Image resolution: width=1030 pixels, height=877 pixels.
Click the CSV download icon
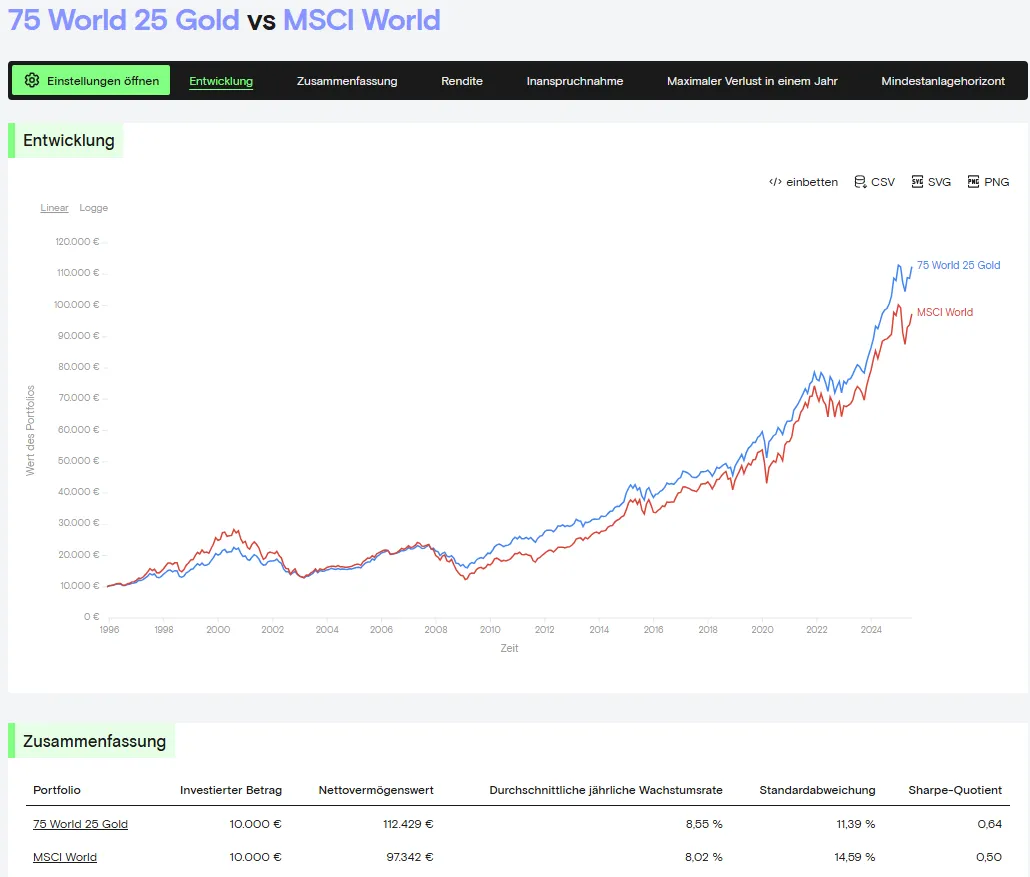click(x=860, y=182)
